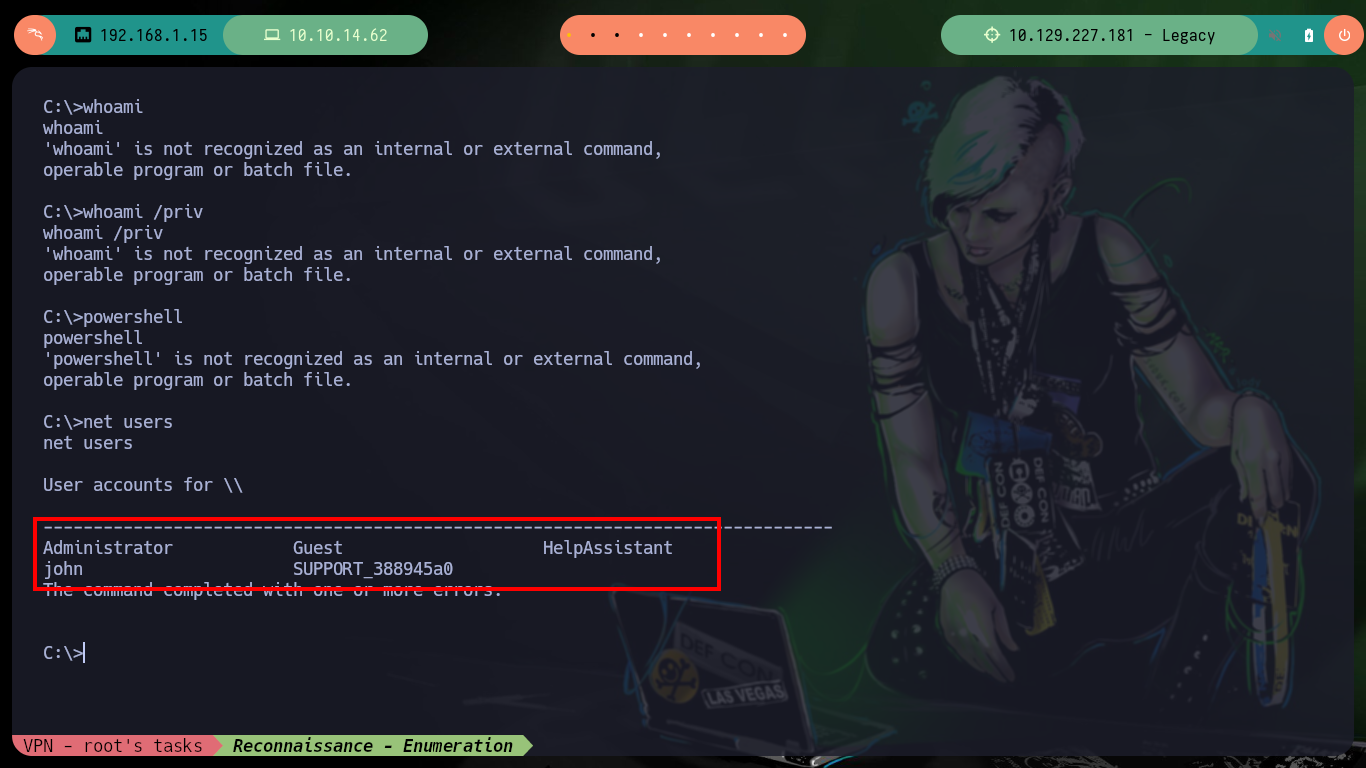
Task: Click the 10.129.227.181 - Legacy target label
Action: click(1112, 35)
